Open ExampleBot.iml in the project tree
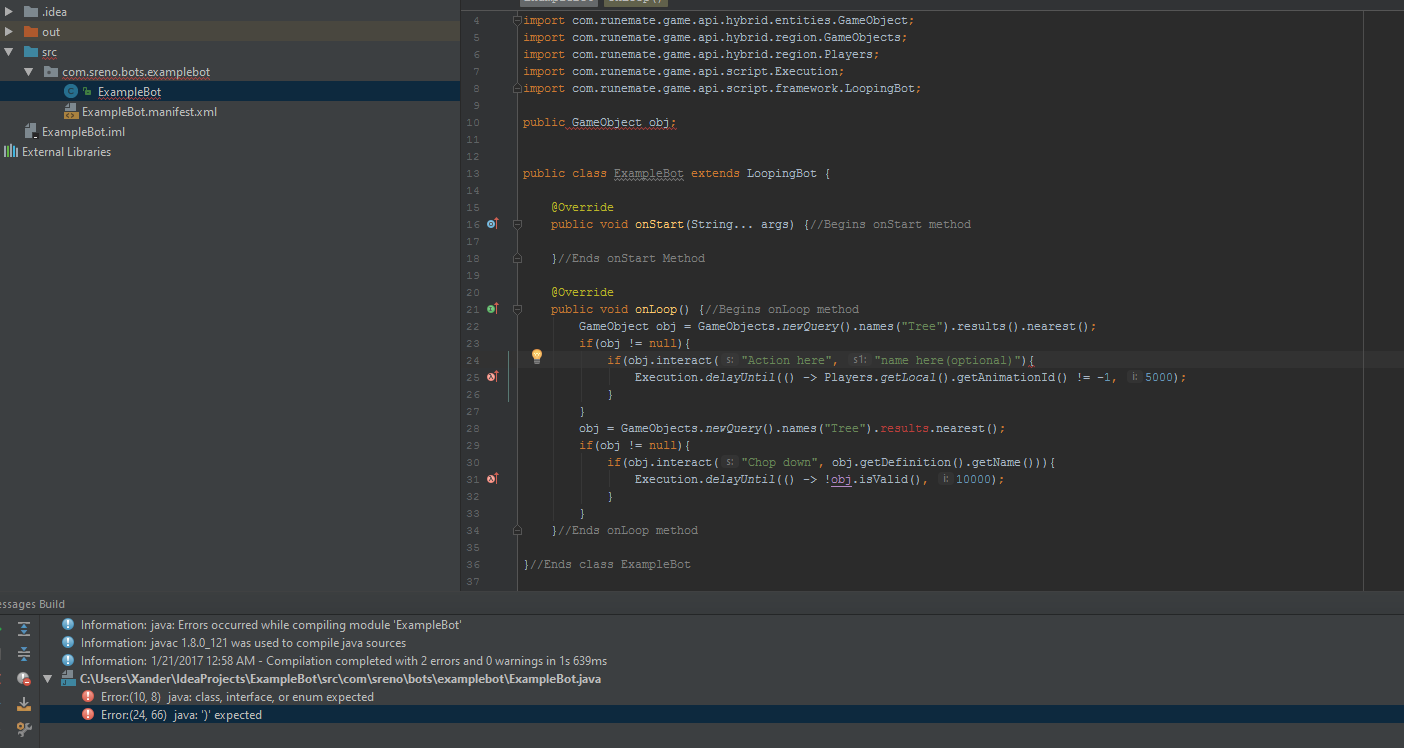 [83, 132]
